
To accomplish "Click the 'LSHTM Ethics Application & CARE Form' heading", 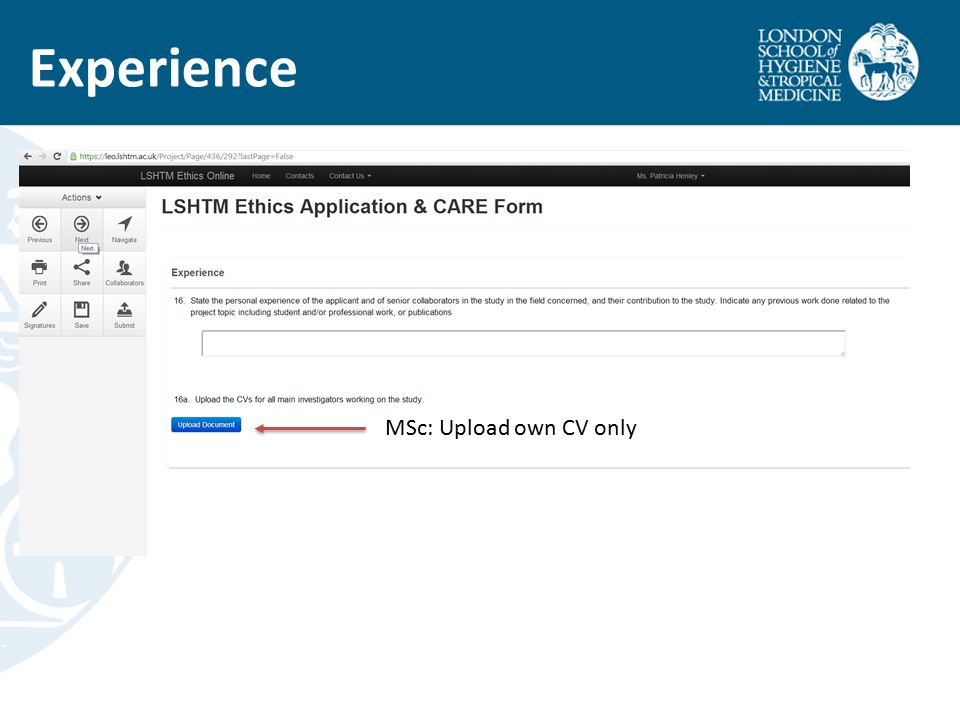I will [x=352, y=206].
